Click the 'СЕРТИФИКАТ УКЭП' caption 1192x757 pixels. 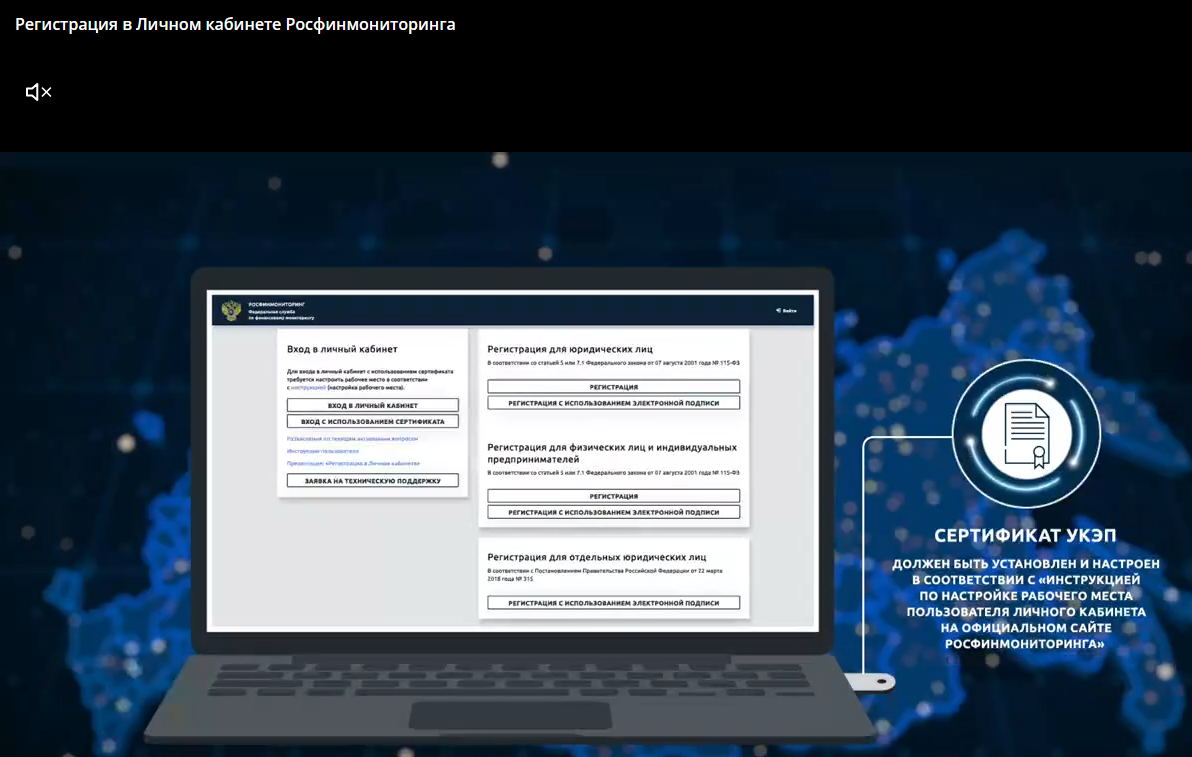1025,535
